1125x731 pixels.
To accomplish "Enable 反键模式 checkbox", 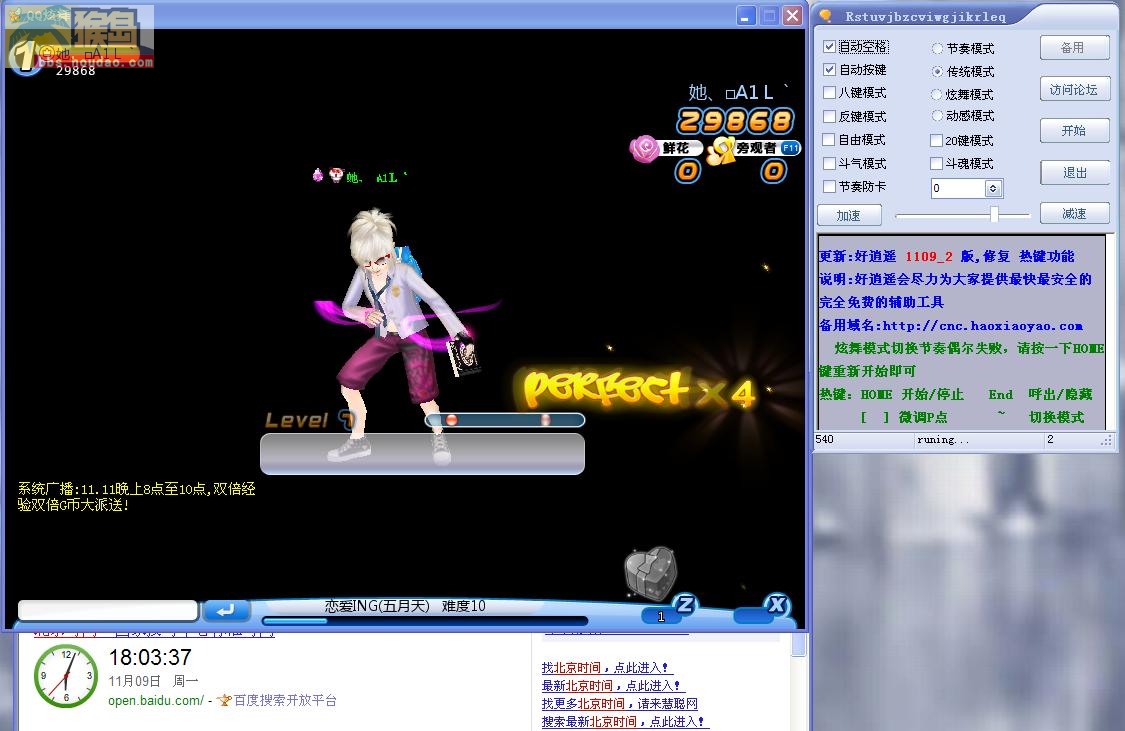I will click(x=829, y=116).
